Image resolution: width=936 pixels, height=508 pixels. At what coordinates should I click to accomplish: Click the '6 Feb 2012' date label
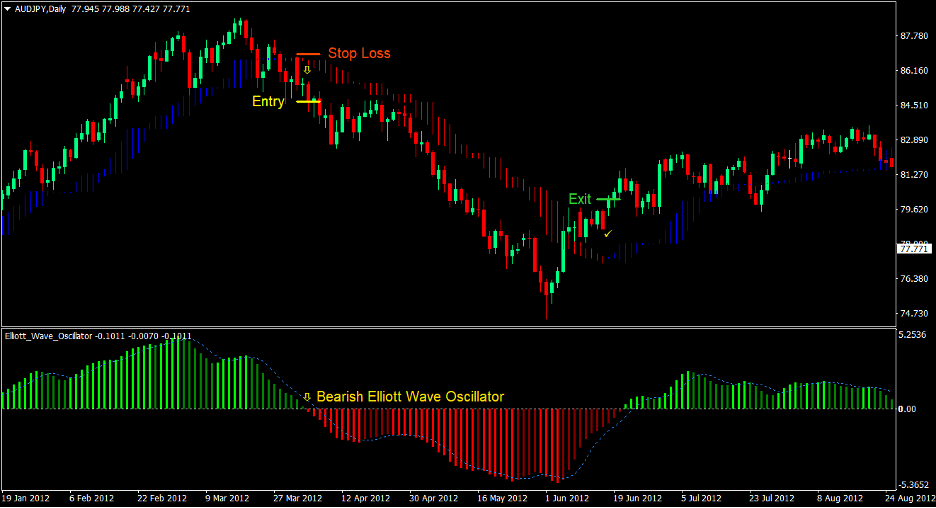click(91, 498)
